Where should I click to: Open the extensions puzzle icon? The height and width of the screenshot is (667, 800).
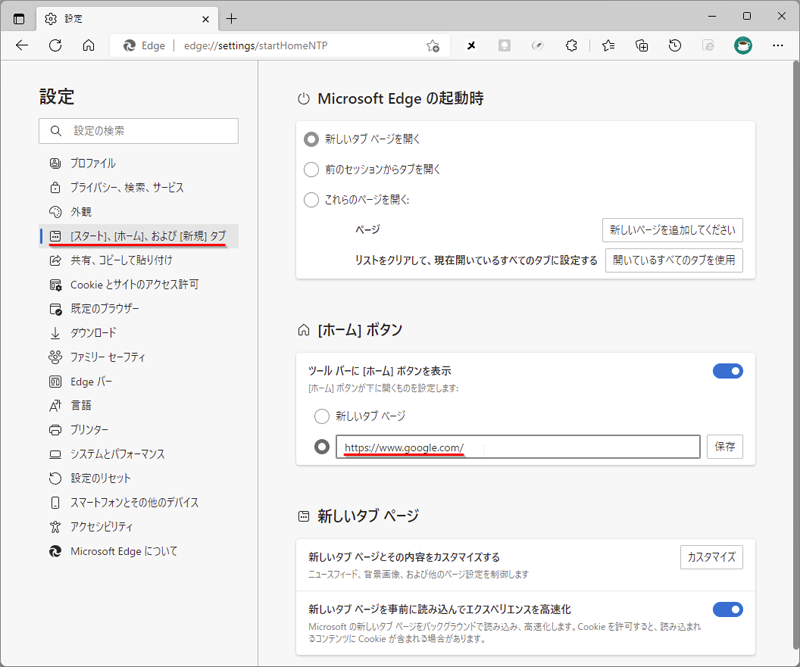[x=571, y=46]
